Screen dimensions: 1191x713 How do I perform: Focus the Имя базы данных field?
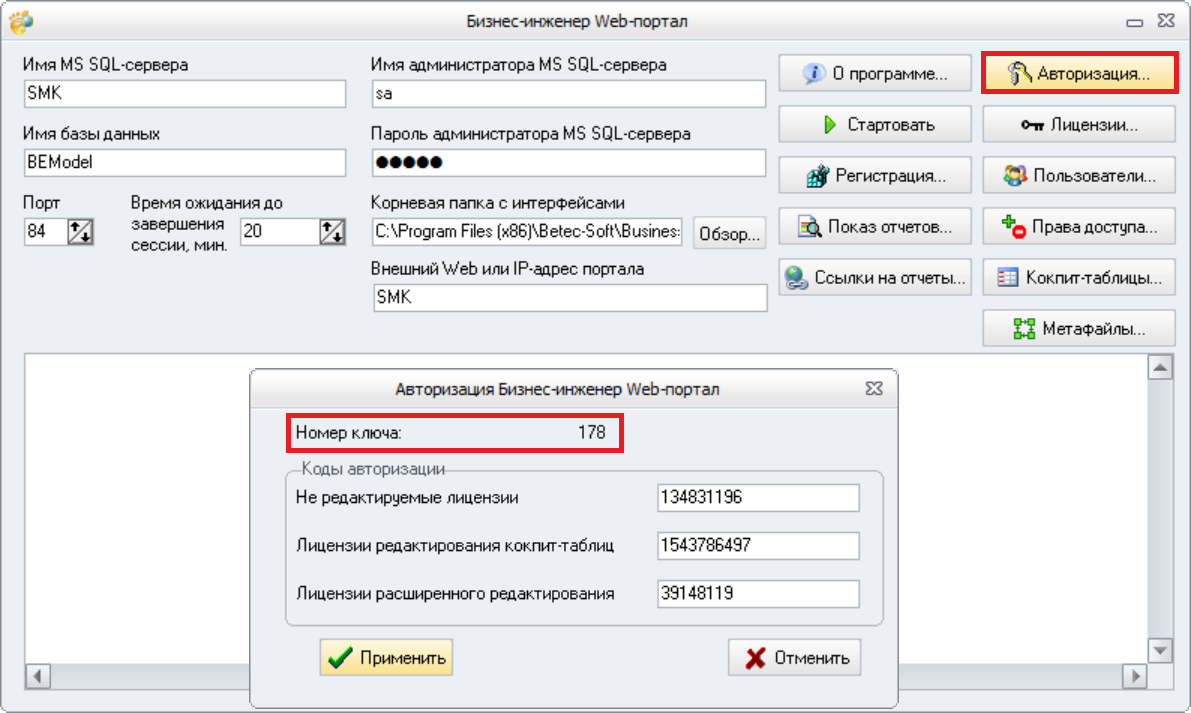(x=185, y=162)
